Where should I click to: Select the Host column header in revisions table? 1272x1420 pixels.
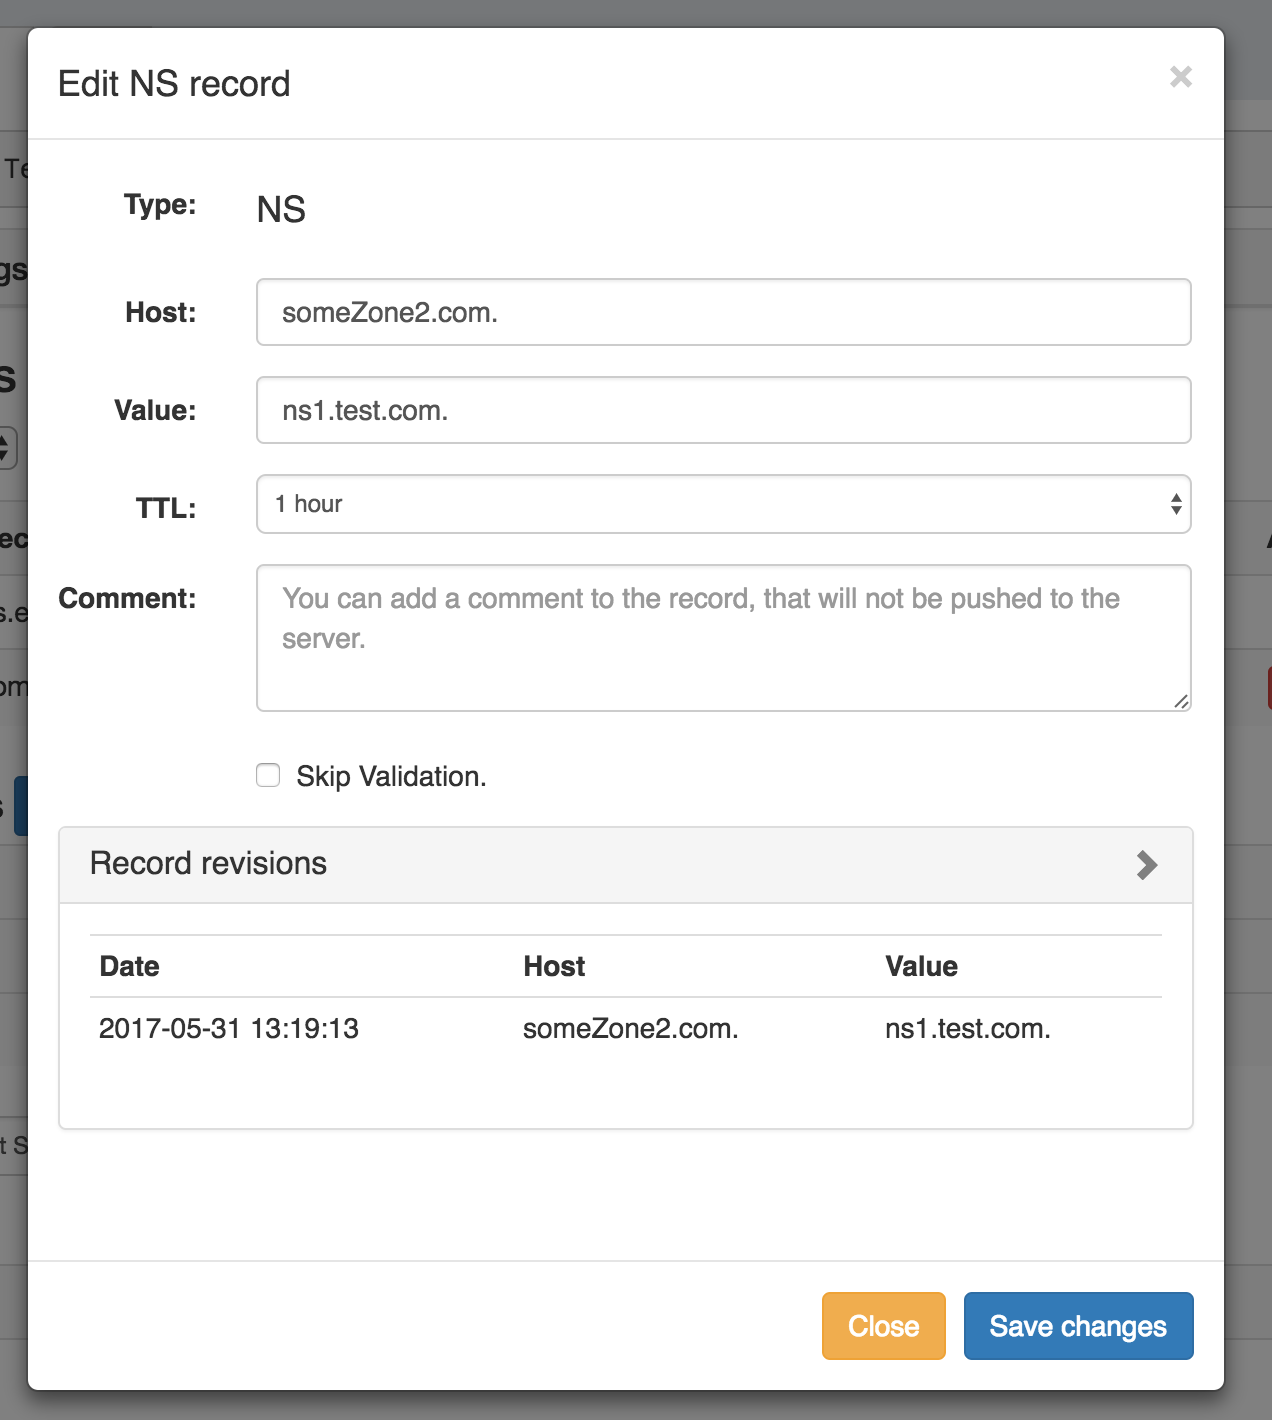(x=554, y=967)
